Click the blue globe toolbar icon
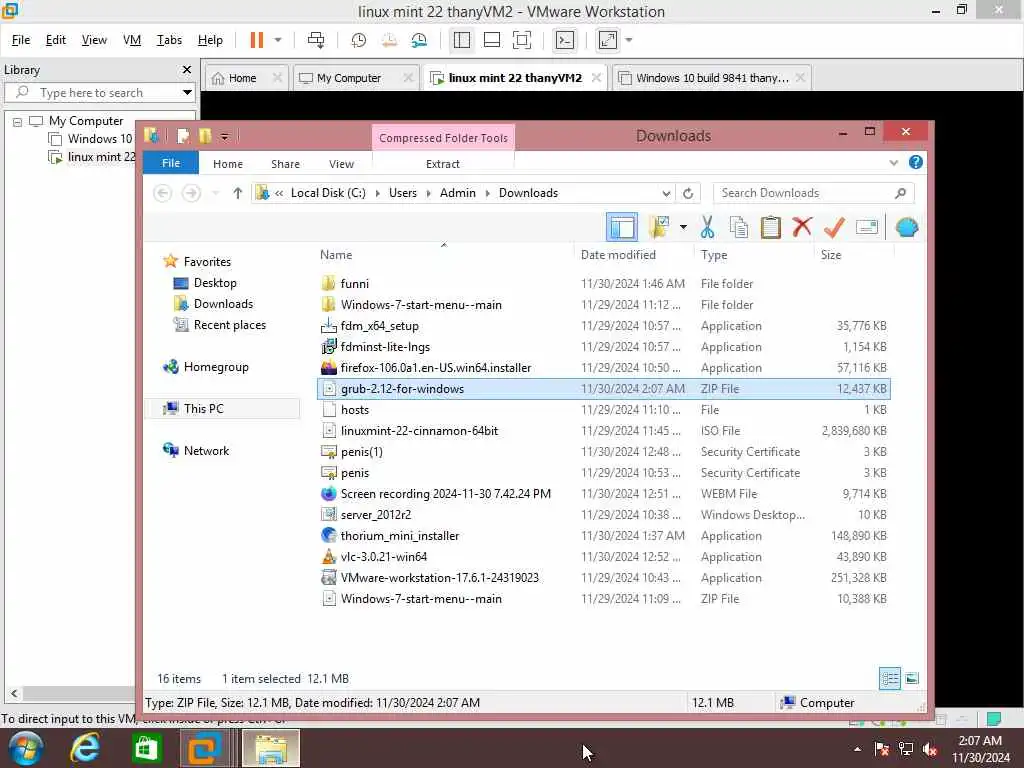 907,227
